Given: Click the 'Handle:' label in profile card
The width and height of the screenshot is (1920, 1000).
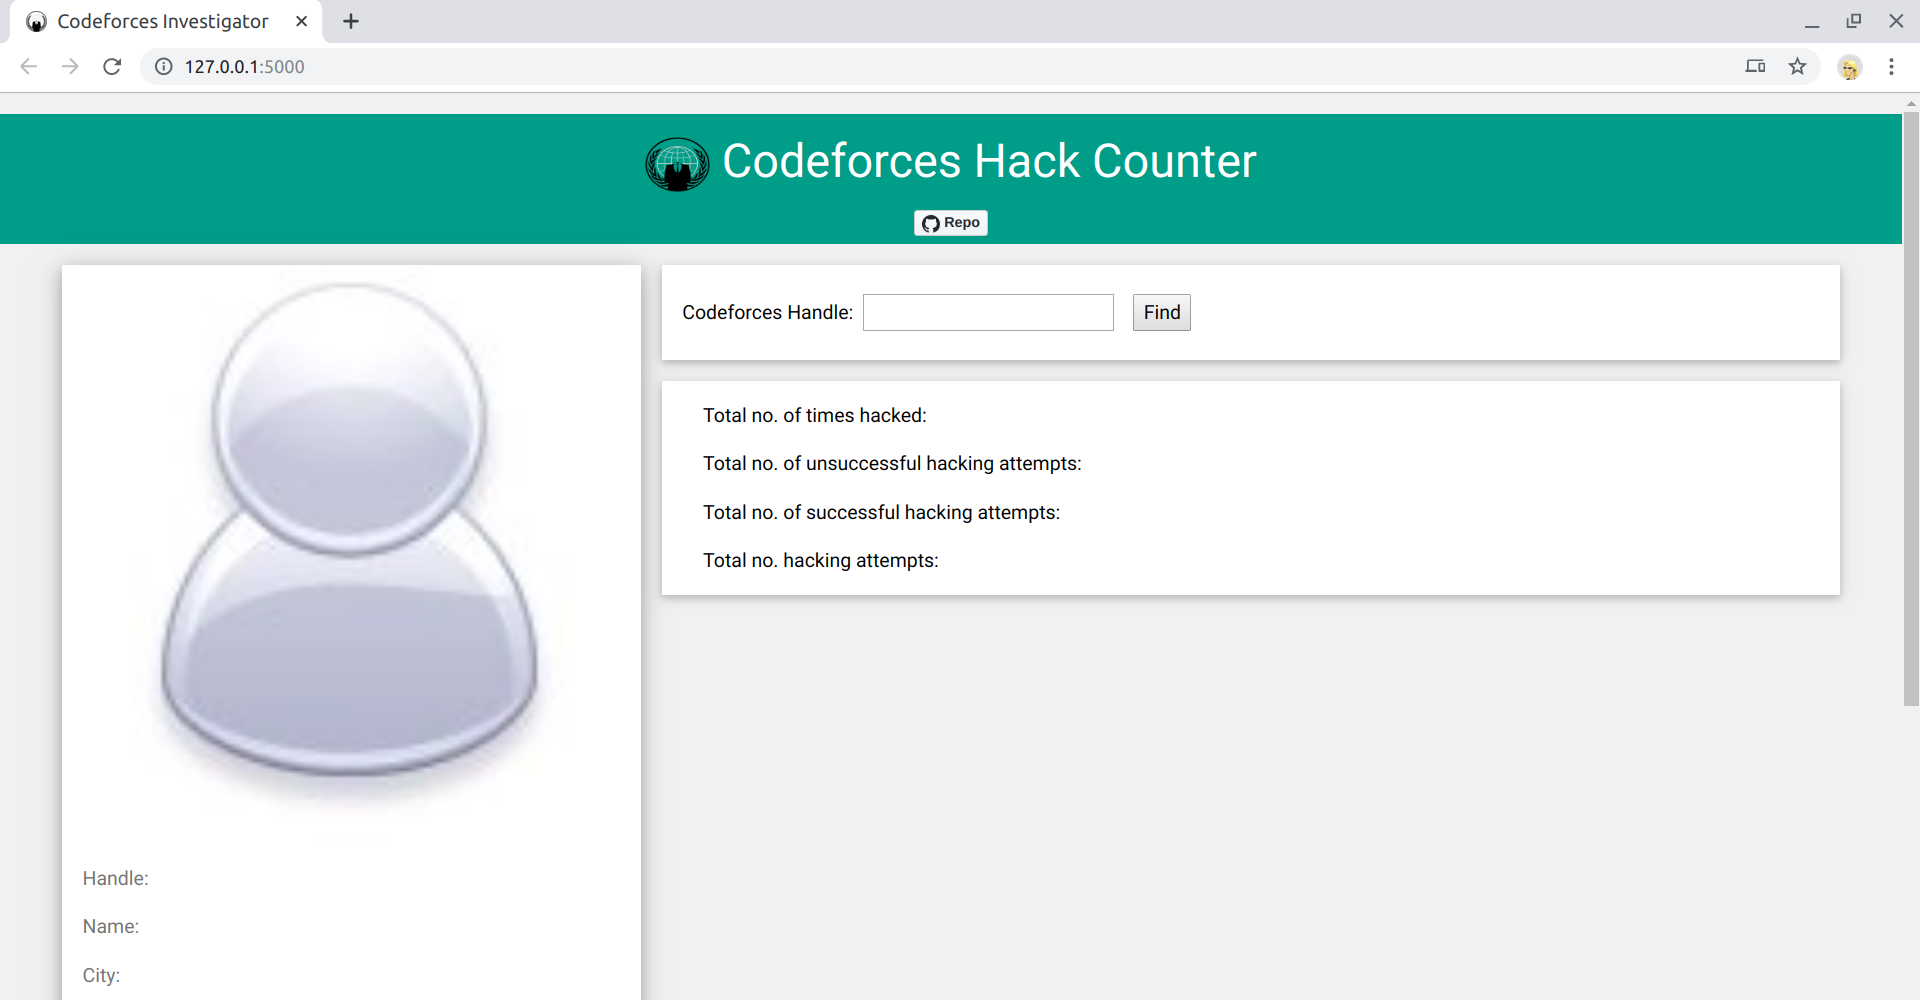Looking at the screenshot, I should click(115, 878).
